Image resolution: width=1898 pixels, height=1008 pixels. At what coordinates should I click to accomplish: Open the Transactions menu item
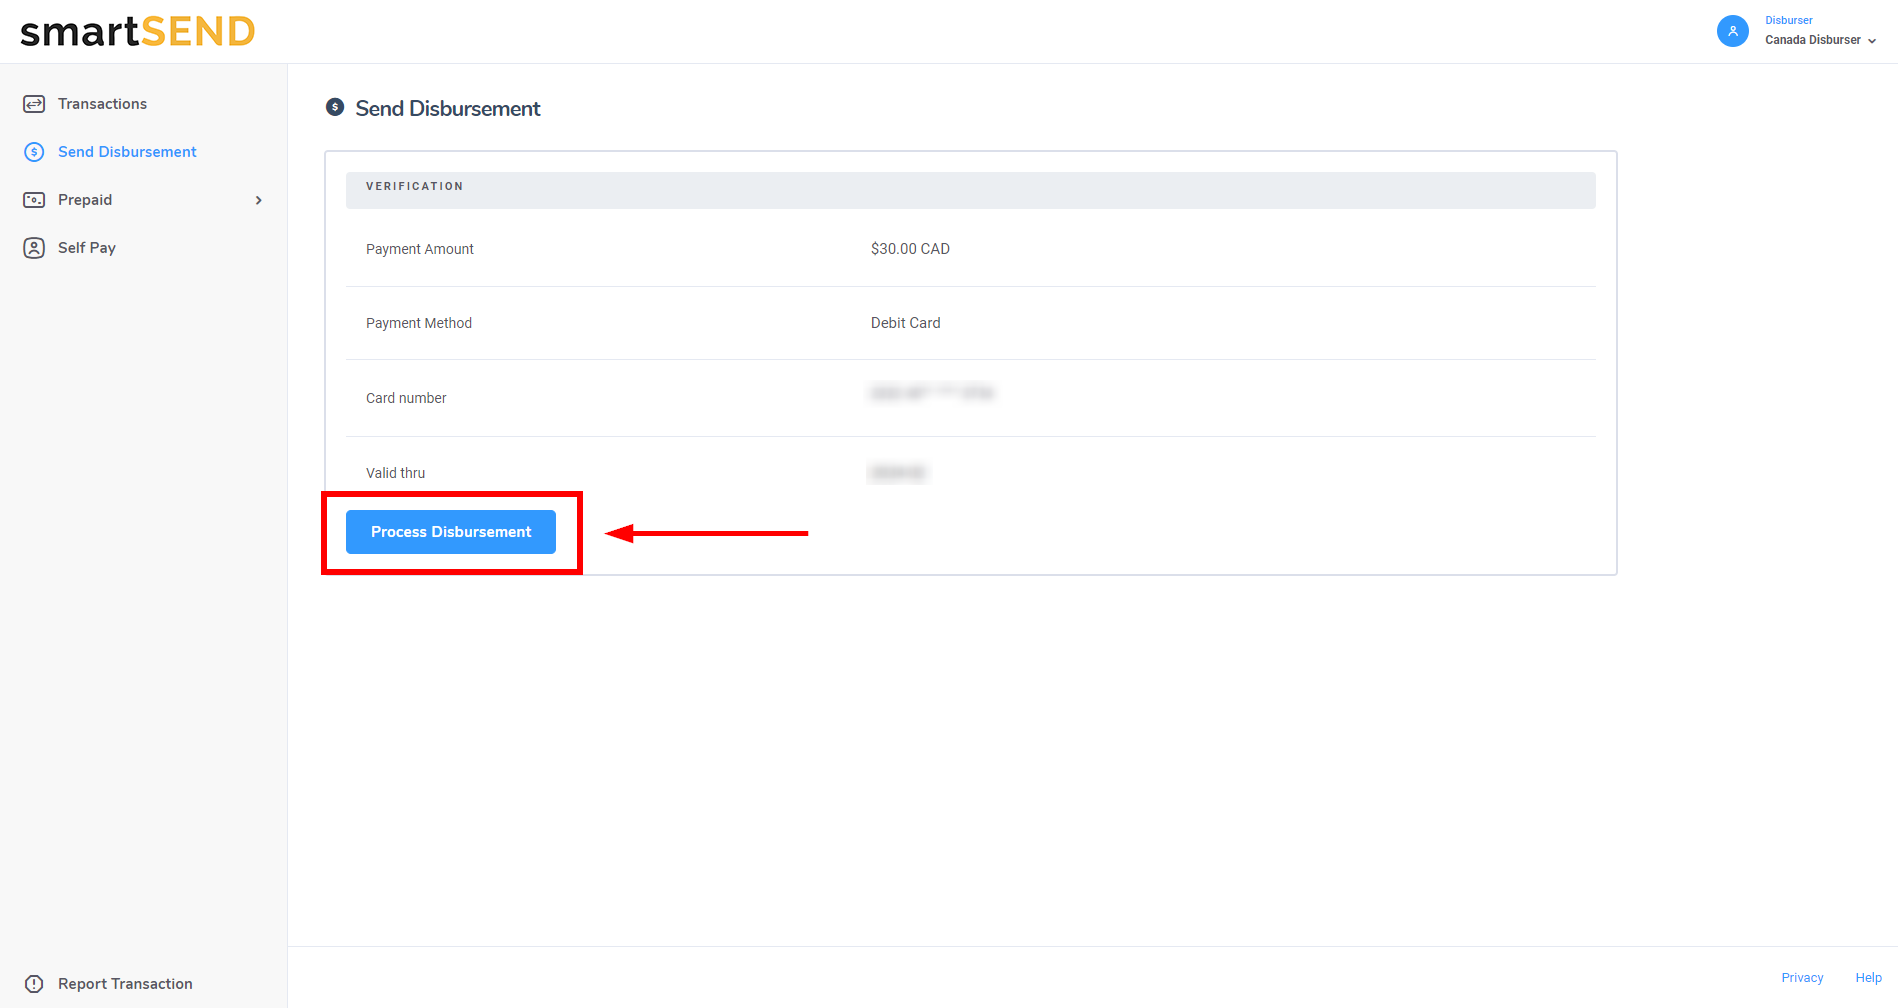(102, 104)
